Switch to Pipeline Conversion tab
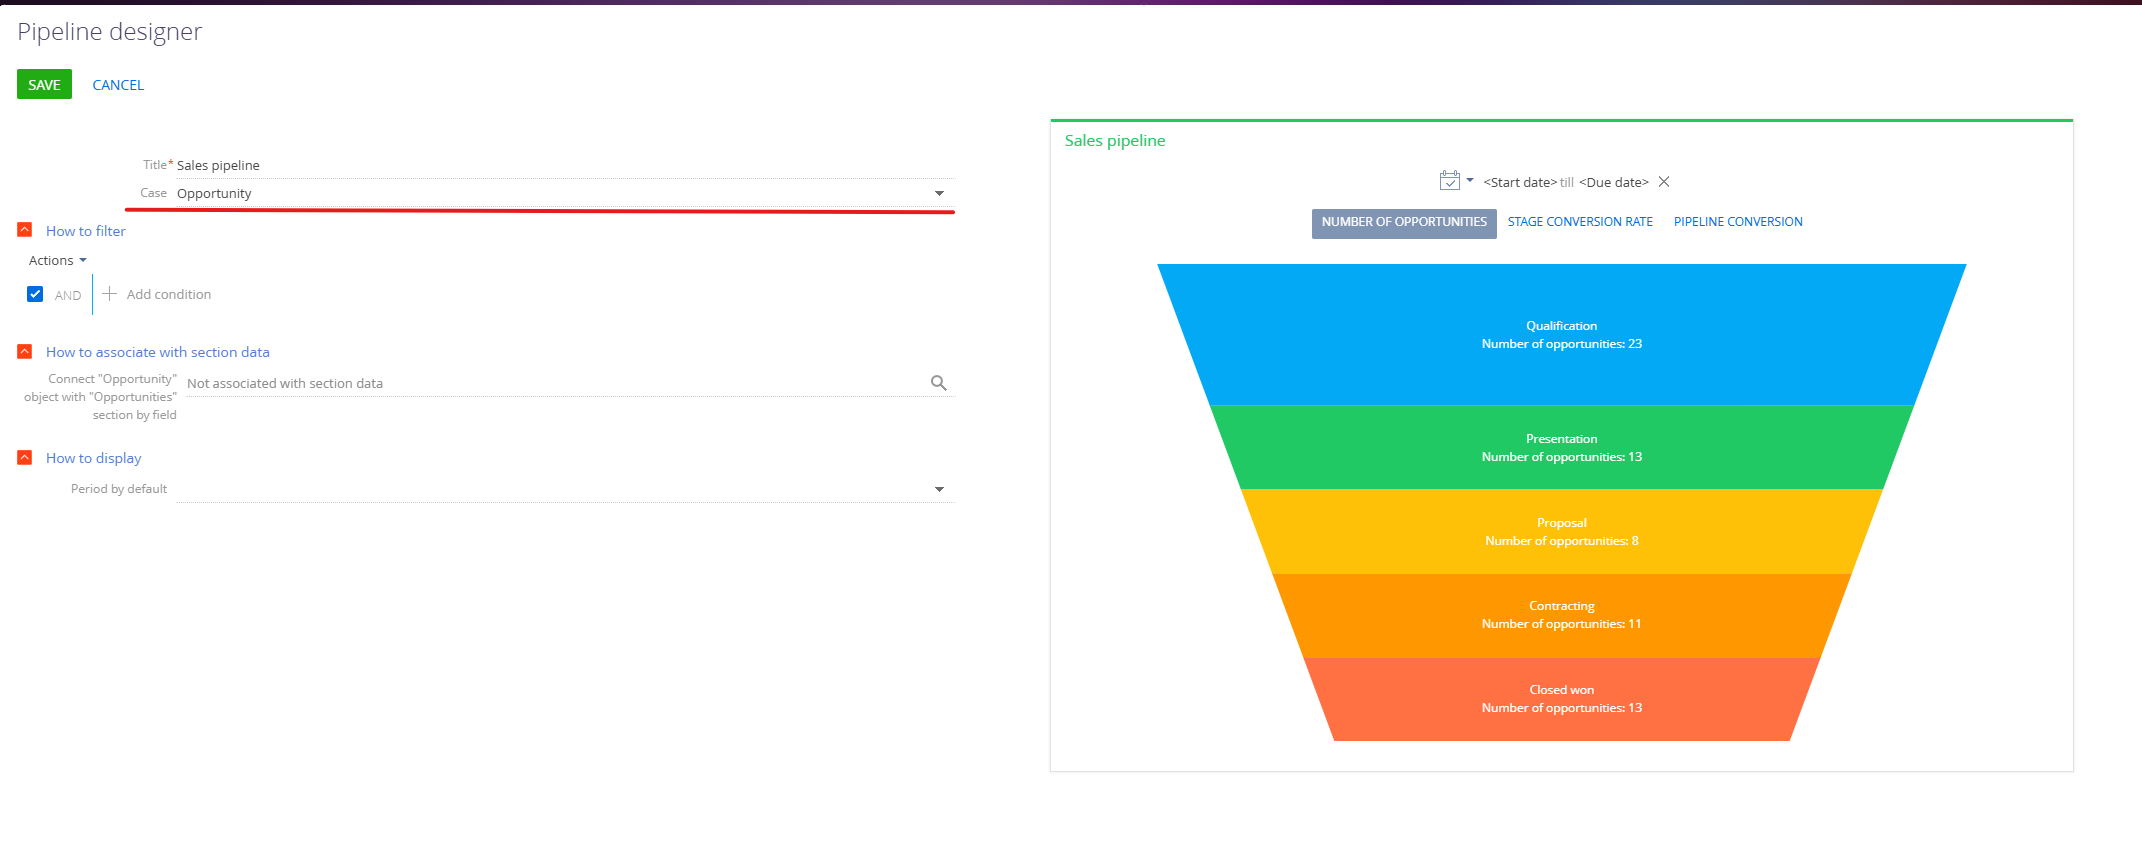The image size is (2142, 842). pyautogui.click(x=1738, y=222)
